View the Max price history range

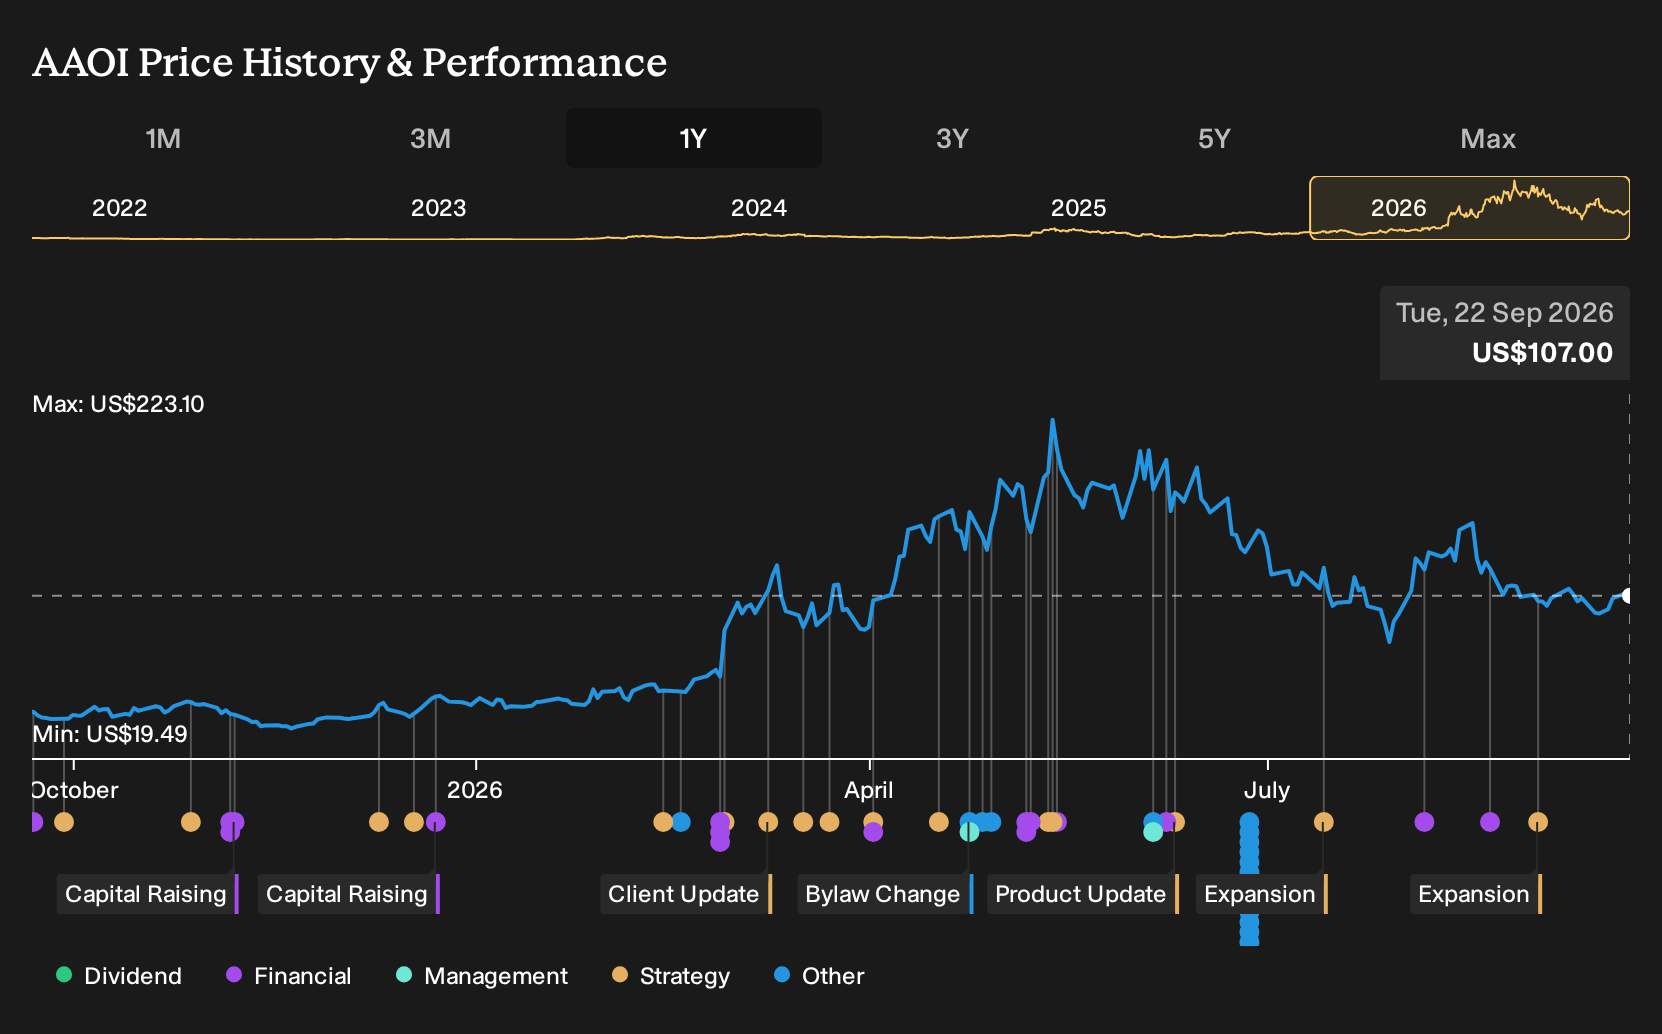tap(1488, 138)
